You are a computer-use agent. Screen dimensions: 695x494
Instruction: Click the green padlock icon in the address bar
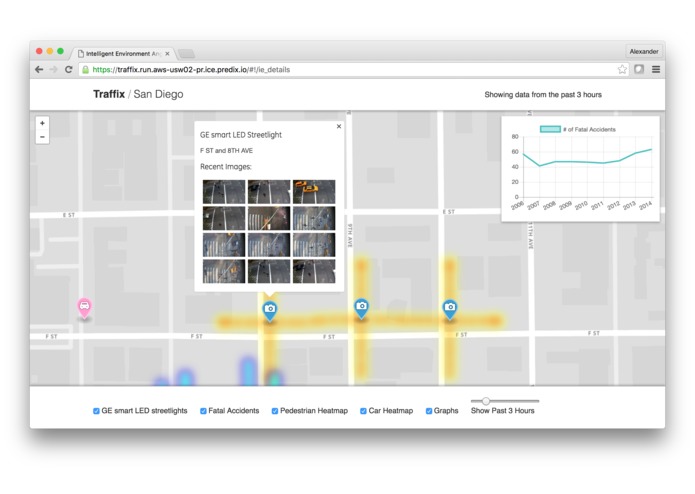(86, 70)
